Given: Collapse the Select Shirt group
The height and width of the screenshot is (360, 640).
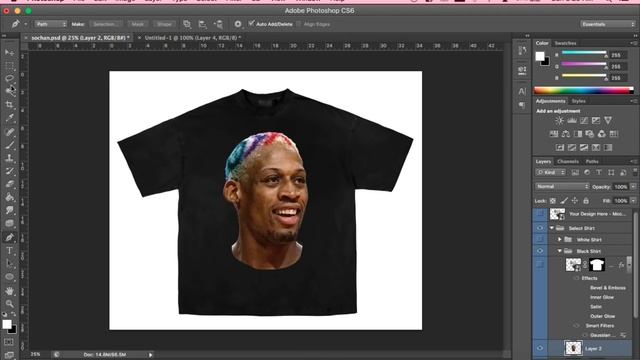Looking at the screenshot, I should 552,228.
